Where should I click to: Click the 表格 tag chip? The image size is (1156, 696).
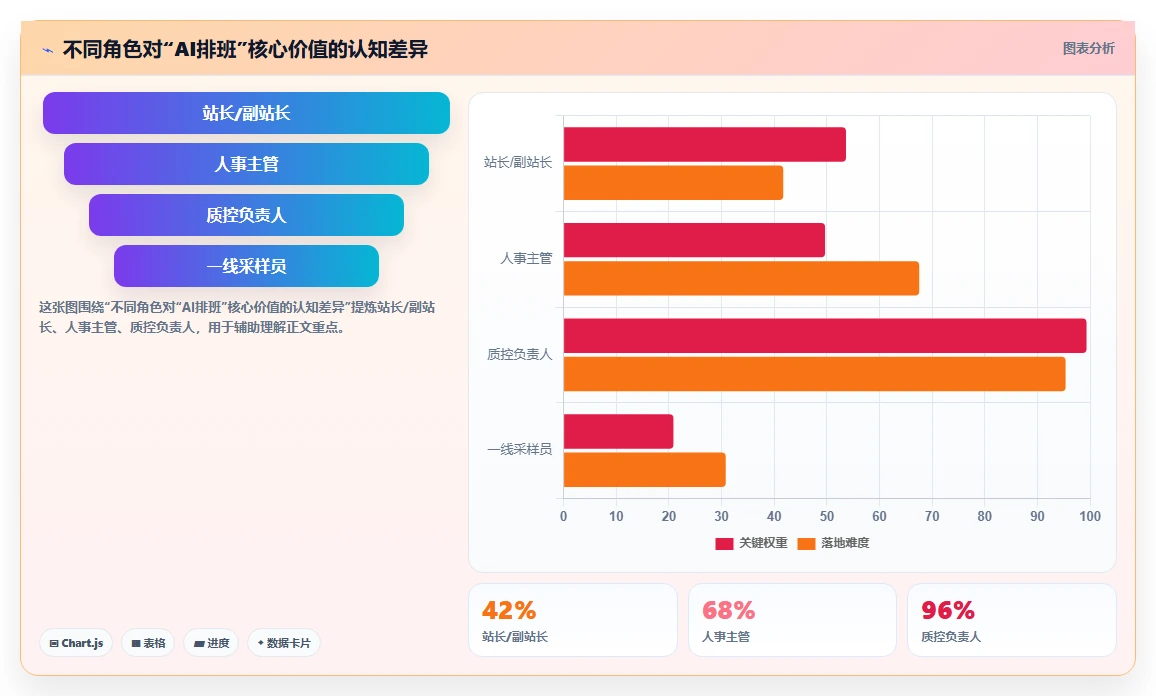[x=148, y=643]
